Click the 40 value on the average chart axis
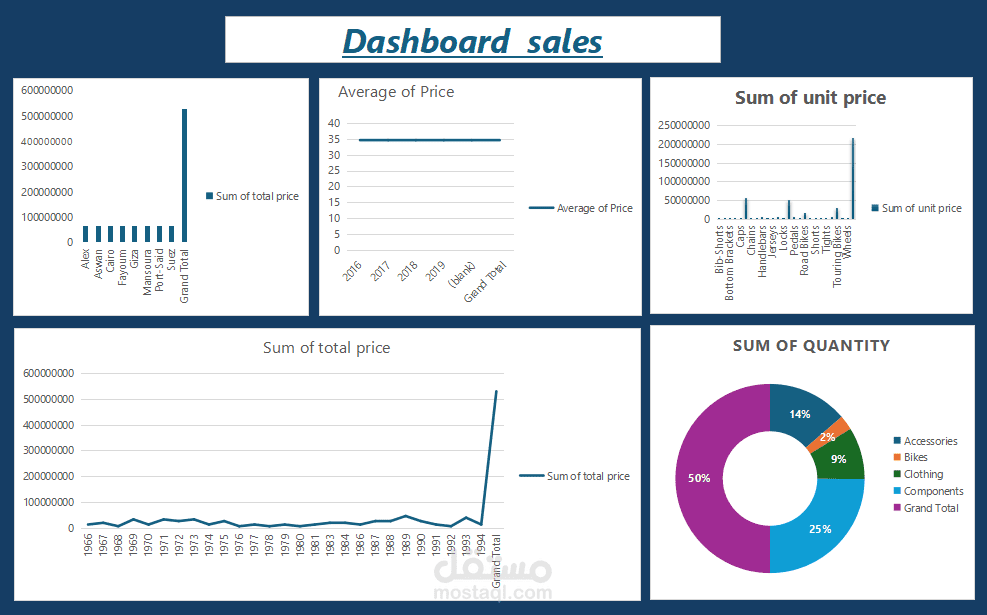Image resolution: width=987 pixels, height=615 pixels. point(334,123)
